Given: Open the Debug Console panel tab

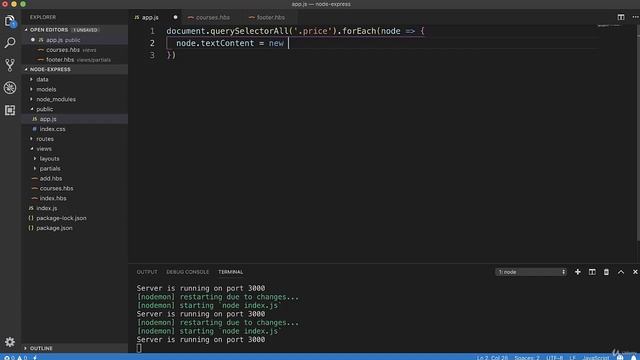Looking at the screenshot, I should pyautogui.click(x=187, y=272).
